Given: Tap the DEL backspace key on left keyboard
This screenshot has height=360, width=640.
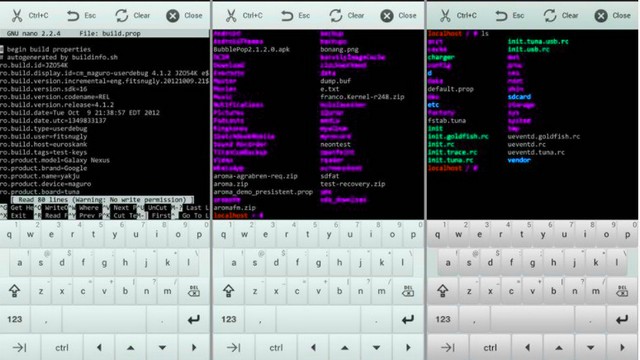Looking at the screenshot, I should point(193,291).
